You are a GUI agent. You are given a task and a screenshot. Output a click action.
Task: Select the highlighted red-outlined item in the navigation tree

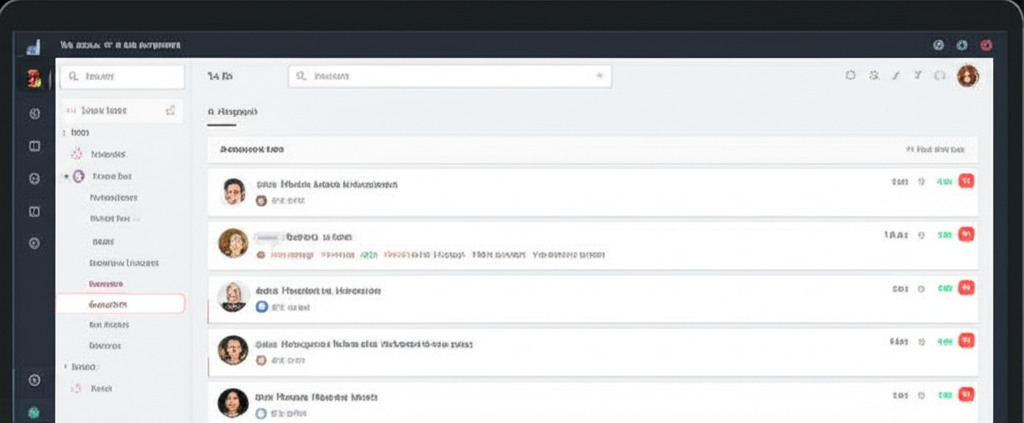[x=120, y=304]
